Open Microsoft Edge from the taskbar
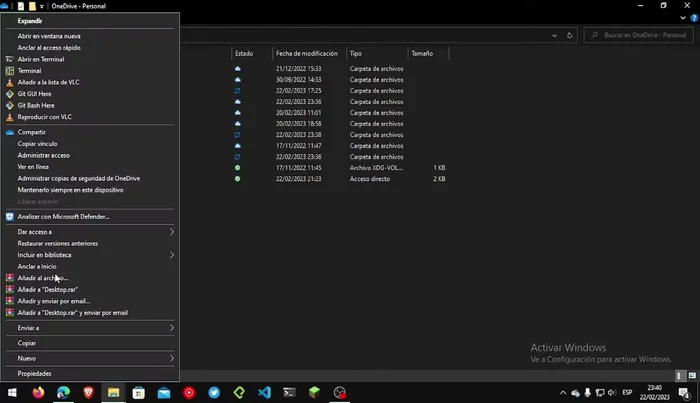 point(63,392)
